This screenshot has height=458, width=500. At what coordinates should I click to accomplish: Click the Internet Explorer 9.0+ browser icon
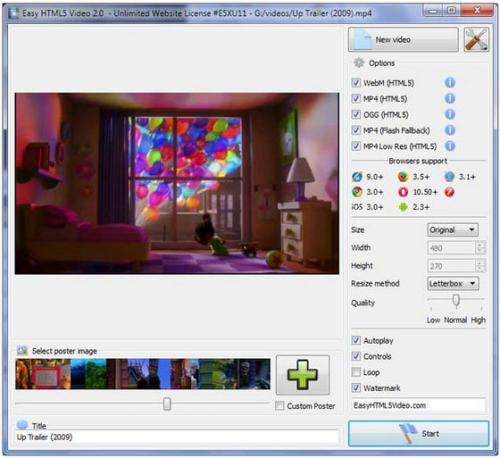tap(357, 177)
